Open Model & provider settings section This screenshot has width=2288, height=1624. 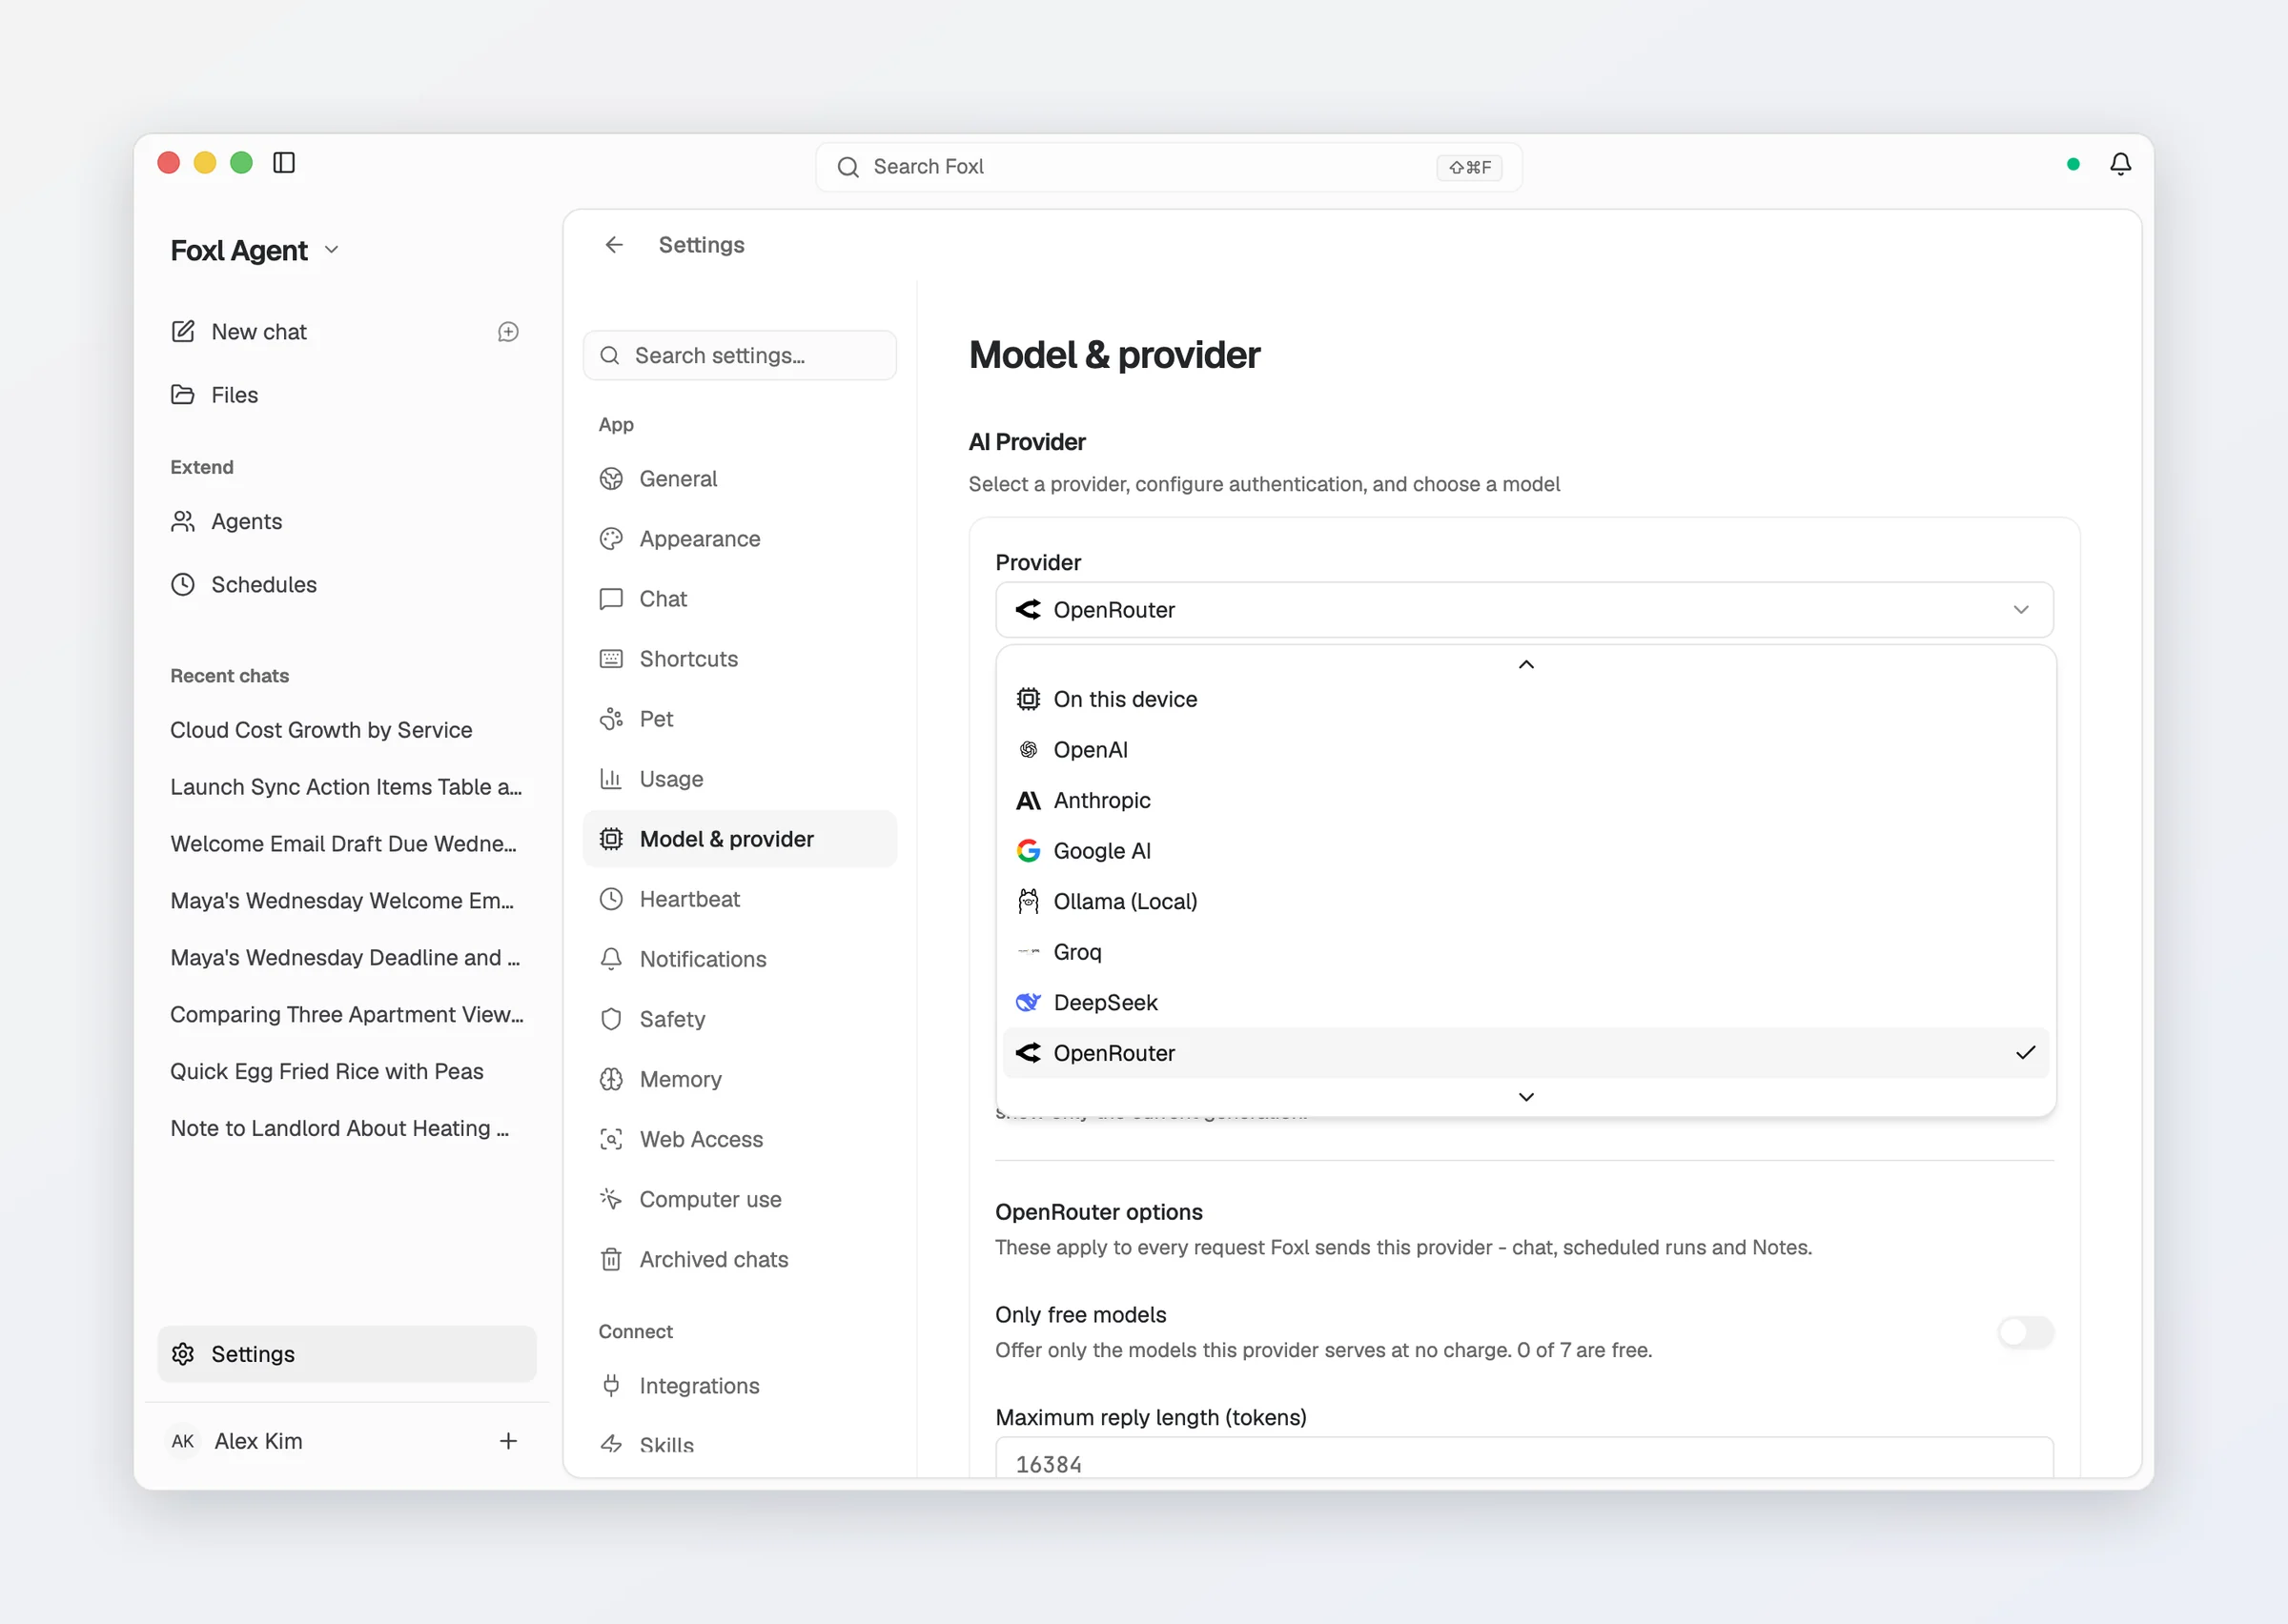click(x=740, y=839)
